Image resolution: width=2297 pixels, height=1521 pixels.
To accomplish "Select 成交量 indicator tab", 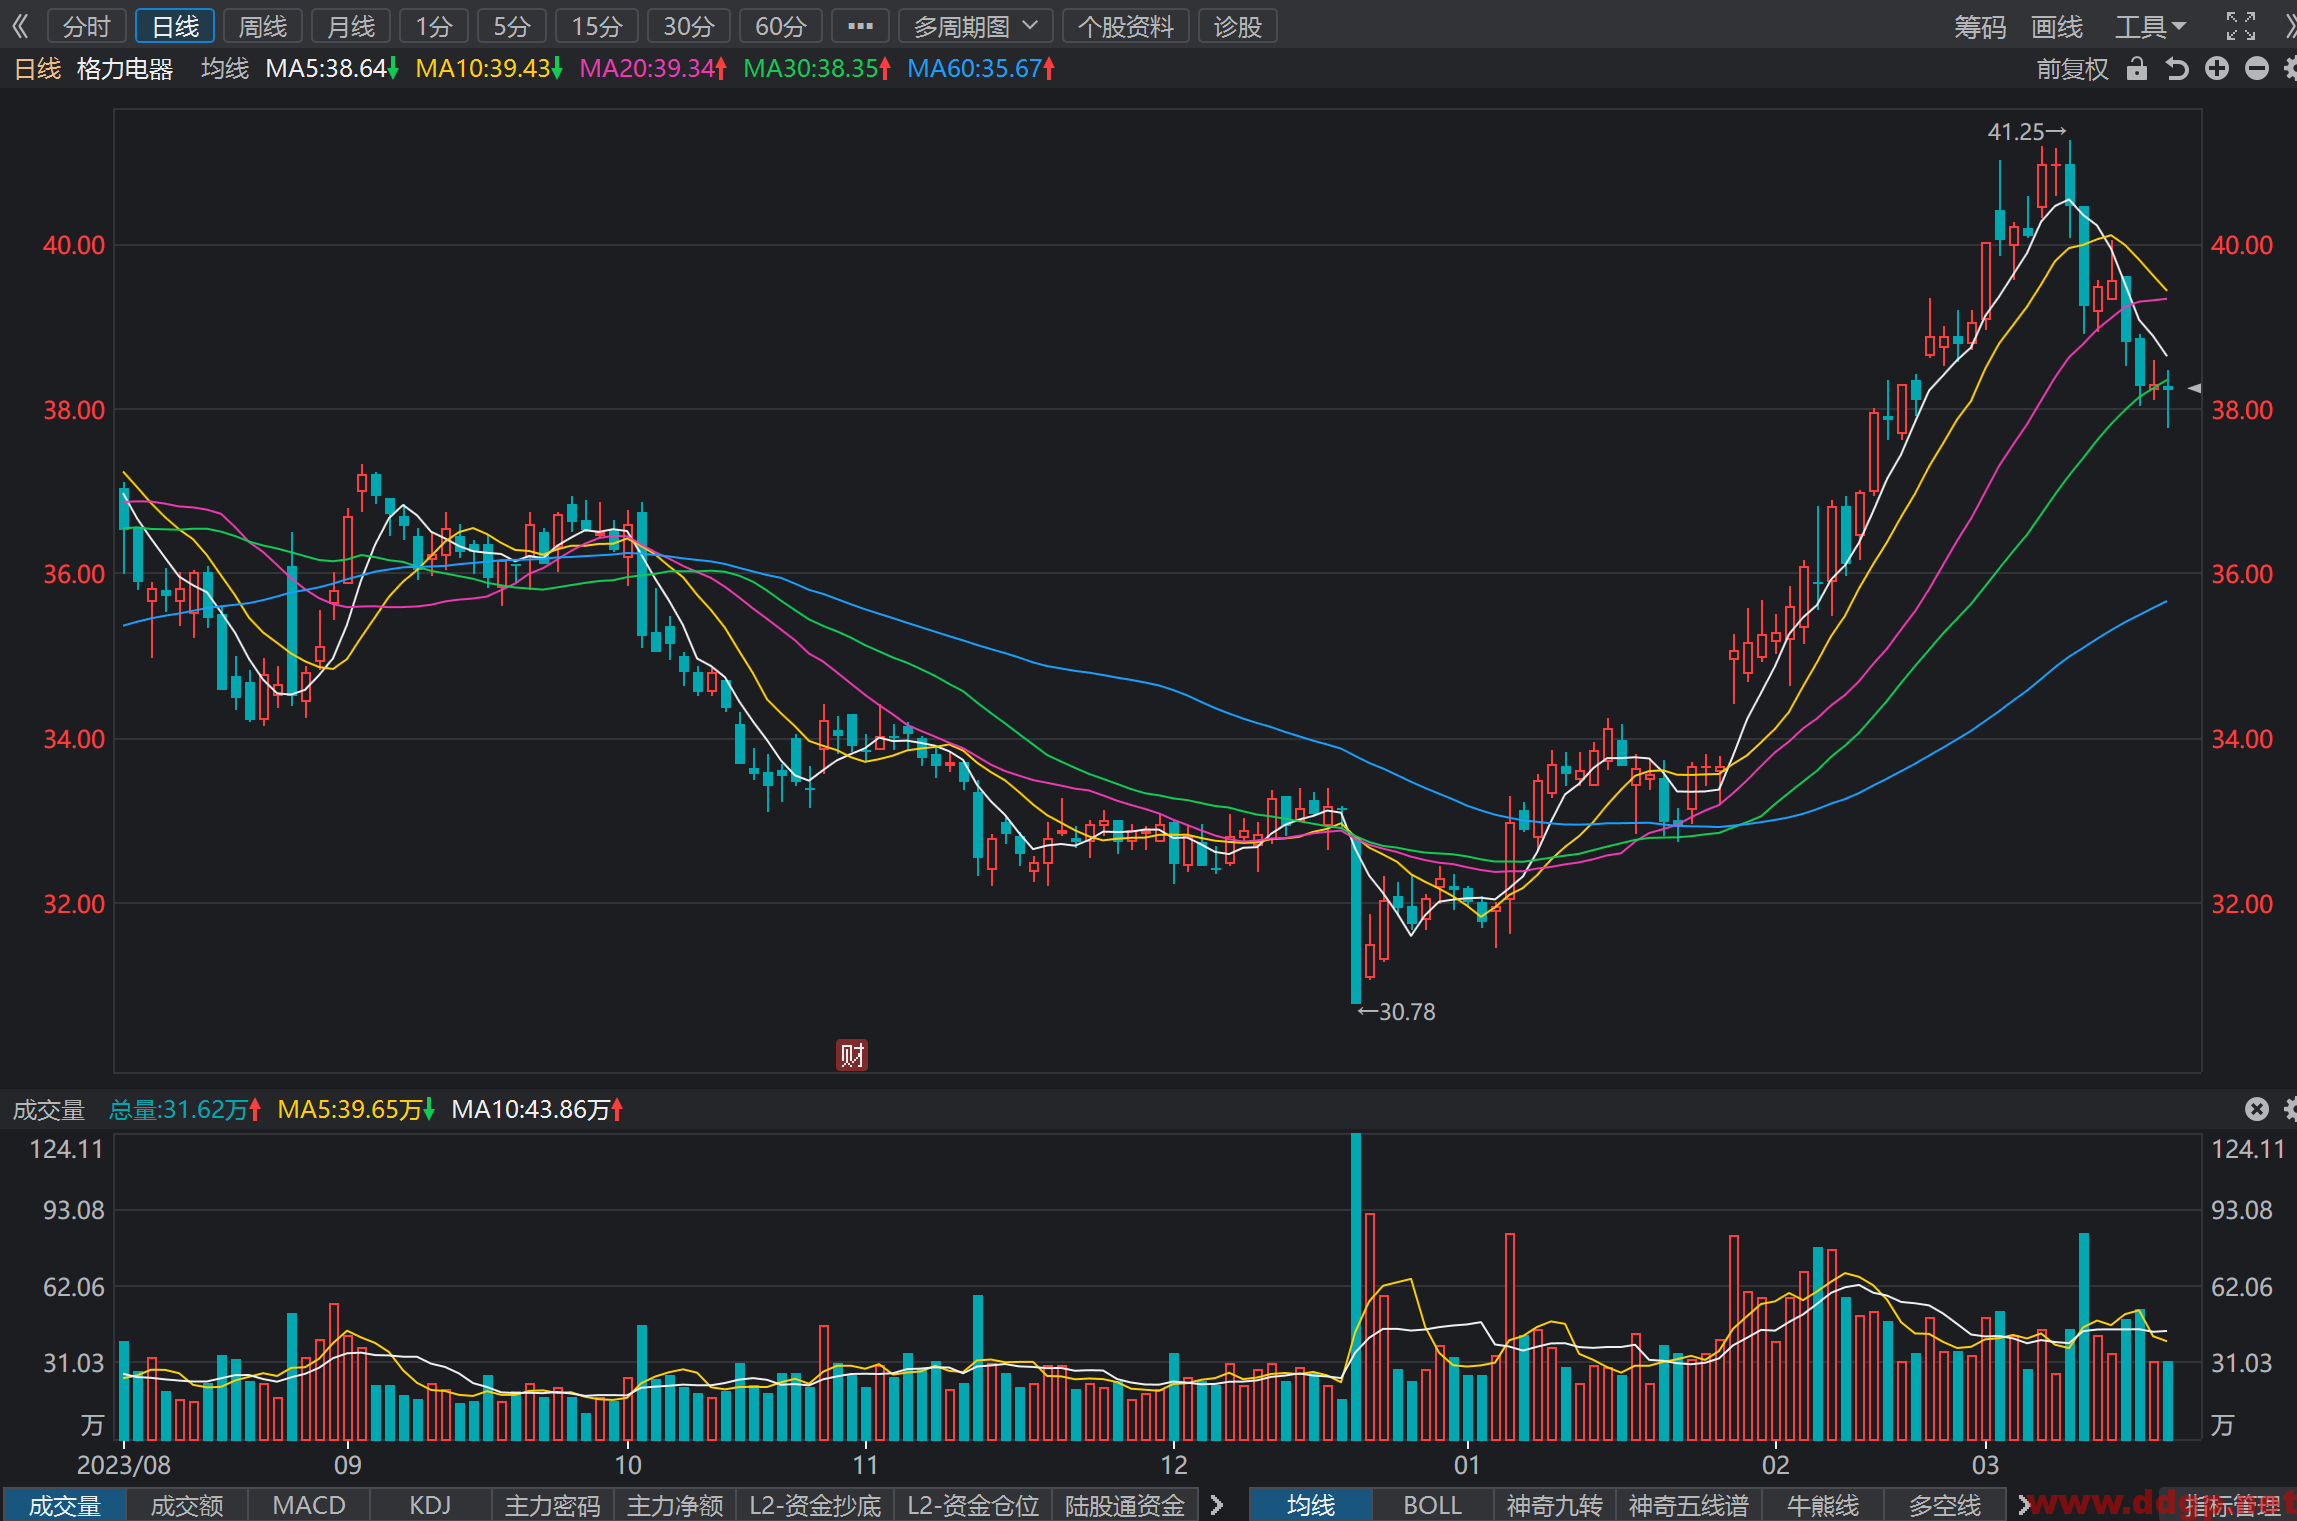I will [x=65, y=1505].
